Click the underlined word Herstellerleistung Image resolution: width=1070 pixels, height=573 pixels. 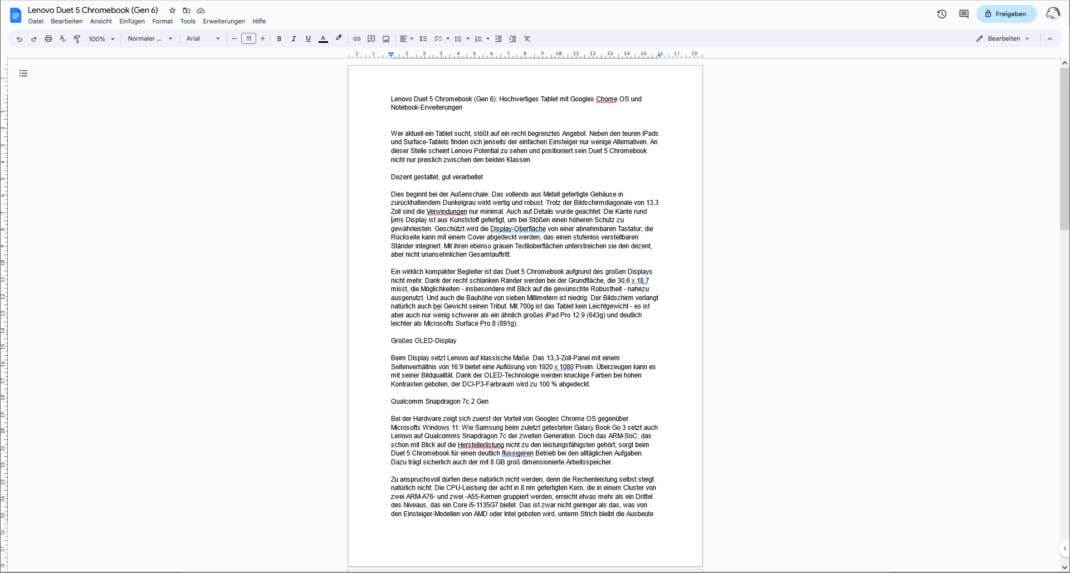[480, 445]
